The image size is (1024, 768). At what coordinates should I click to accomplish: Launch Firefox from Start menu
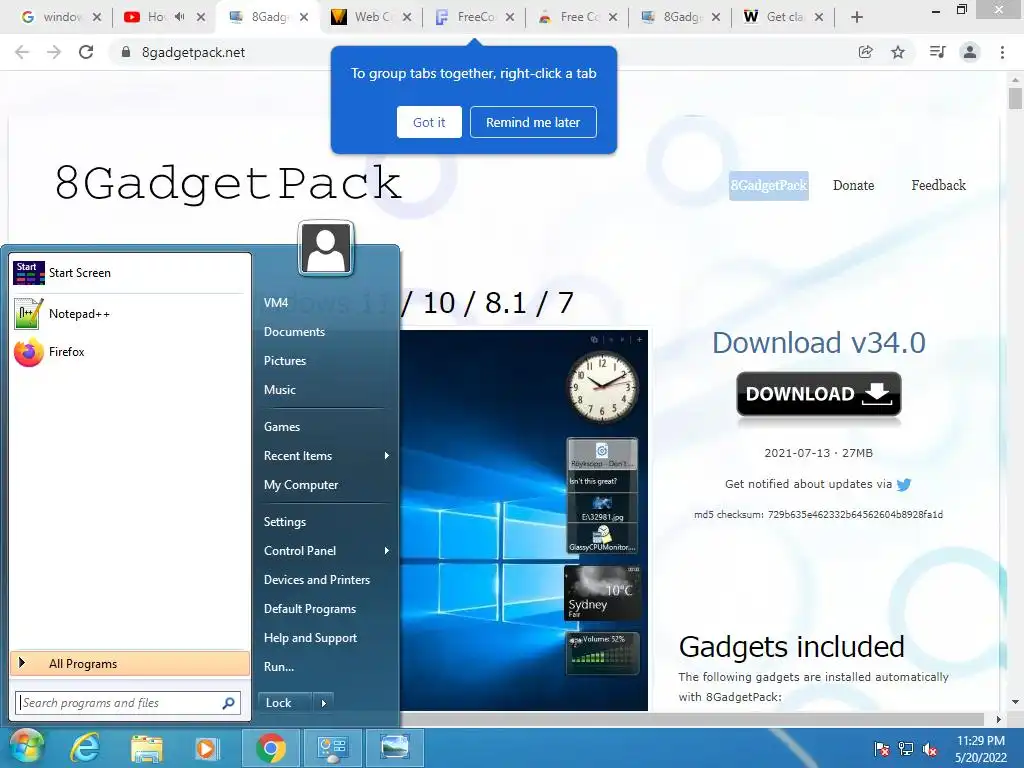[130, 352]
